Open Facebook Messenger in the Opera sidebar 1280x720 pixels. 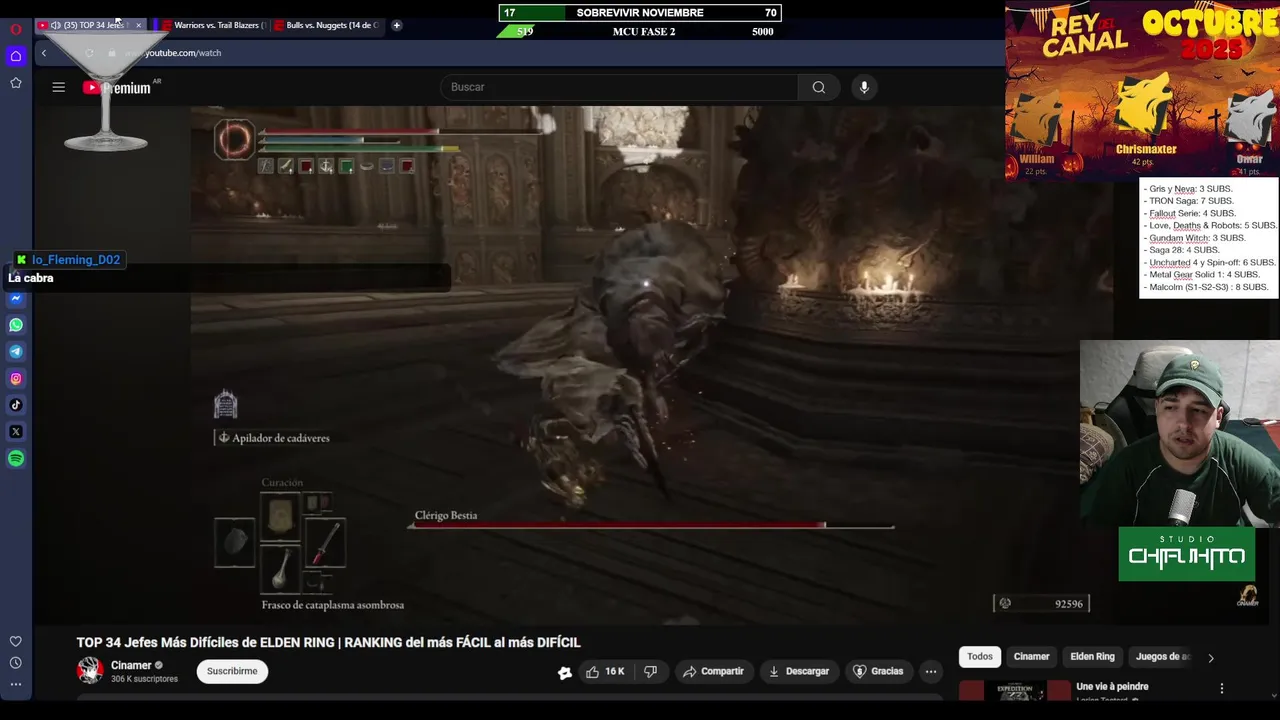[16, 298]
